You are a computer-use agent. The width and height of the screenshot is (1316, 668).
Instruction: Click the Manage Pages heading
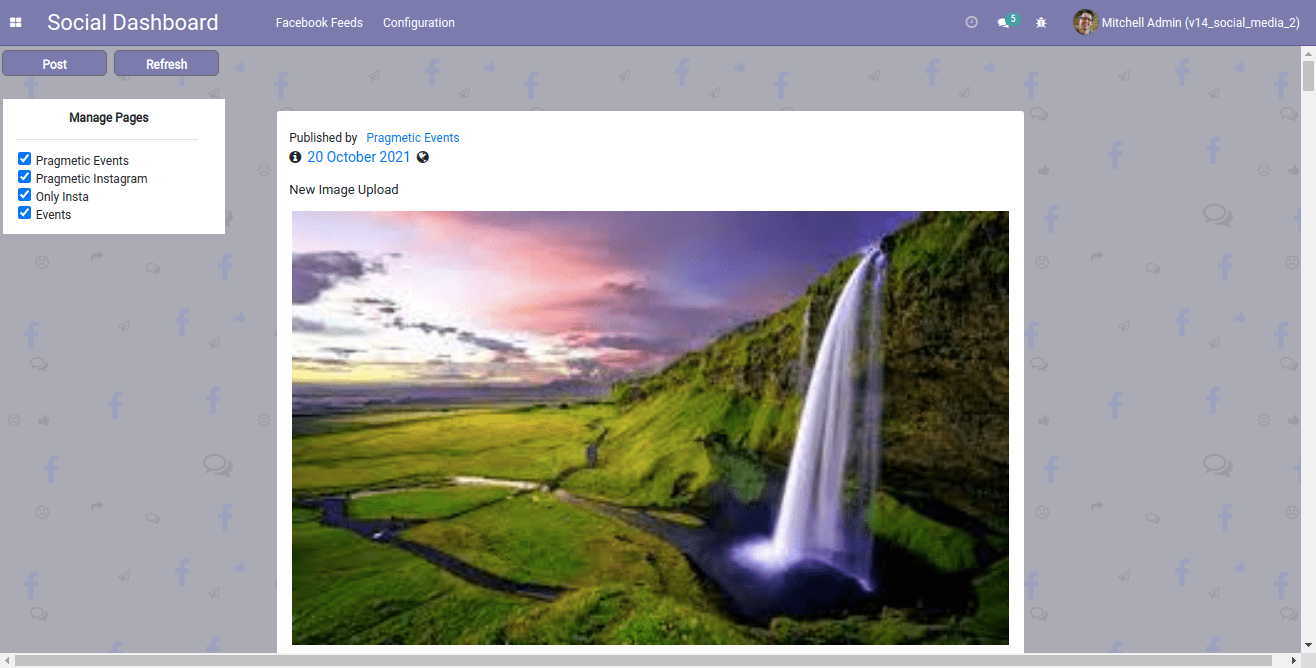[109, 118]
